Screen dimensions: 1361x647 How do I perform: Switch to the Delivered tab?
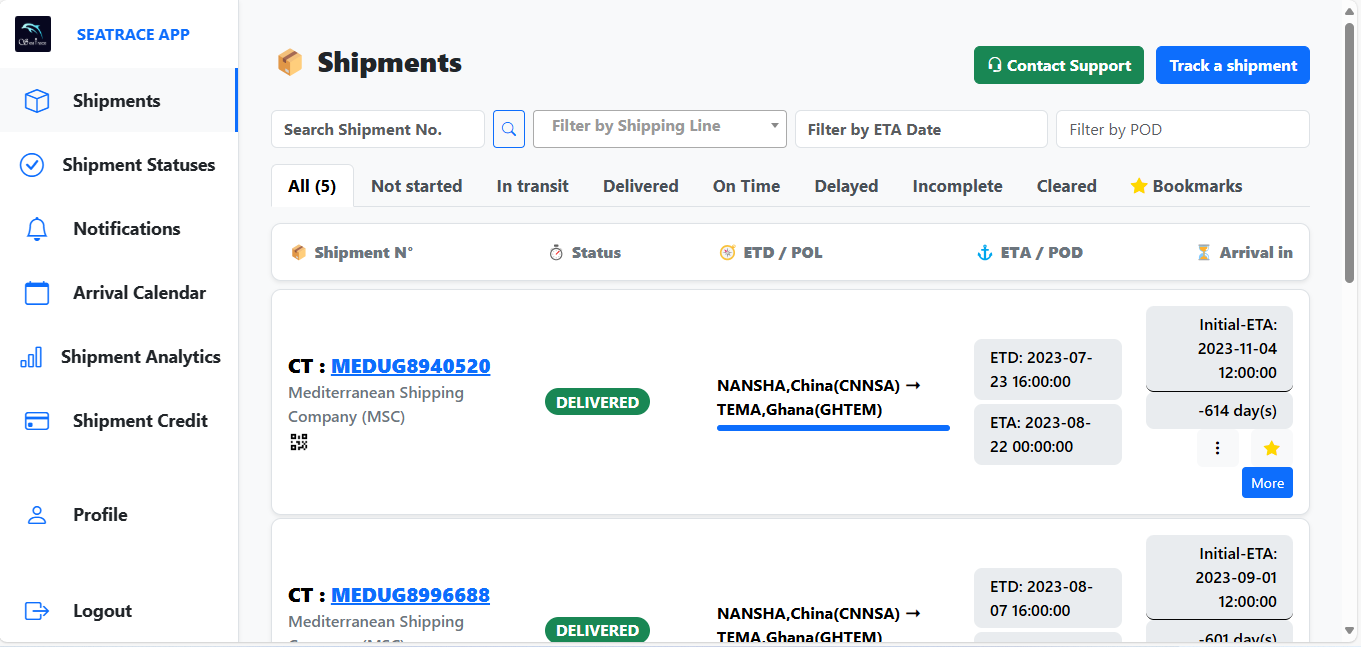pos(641,186)
